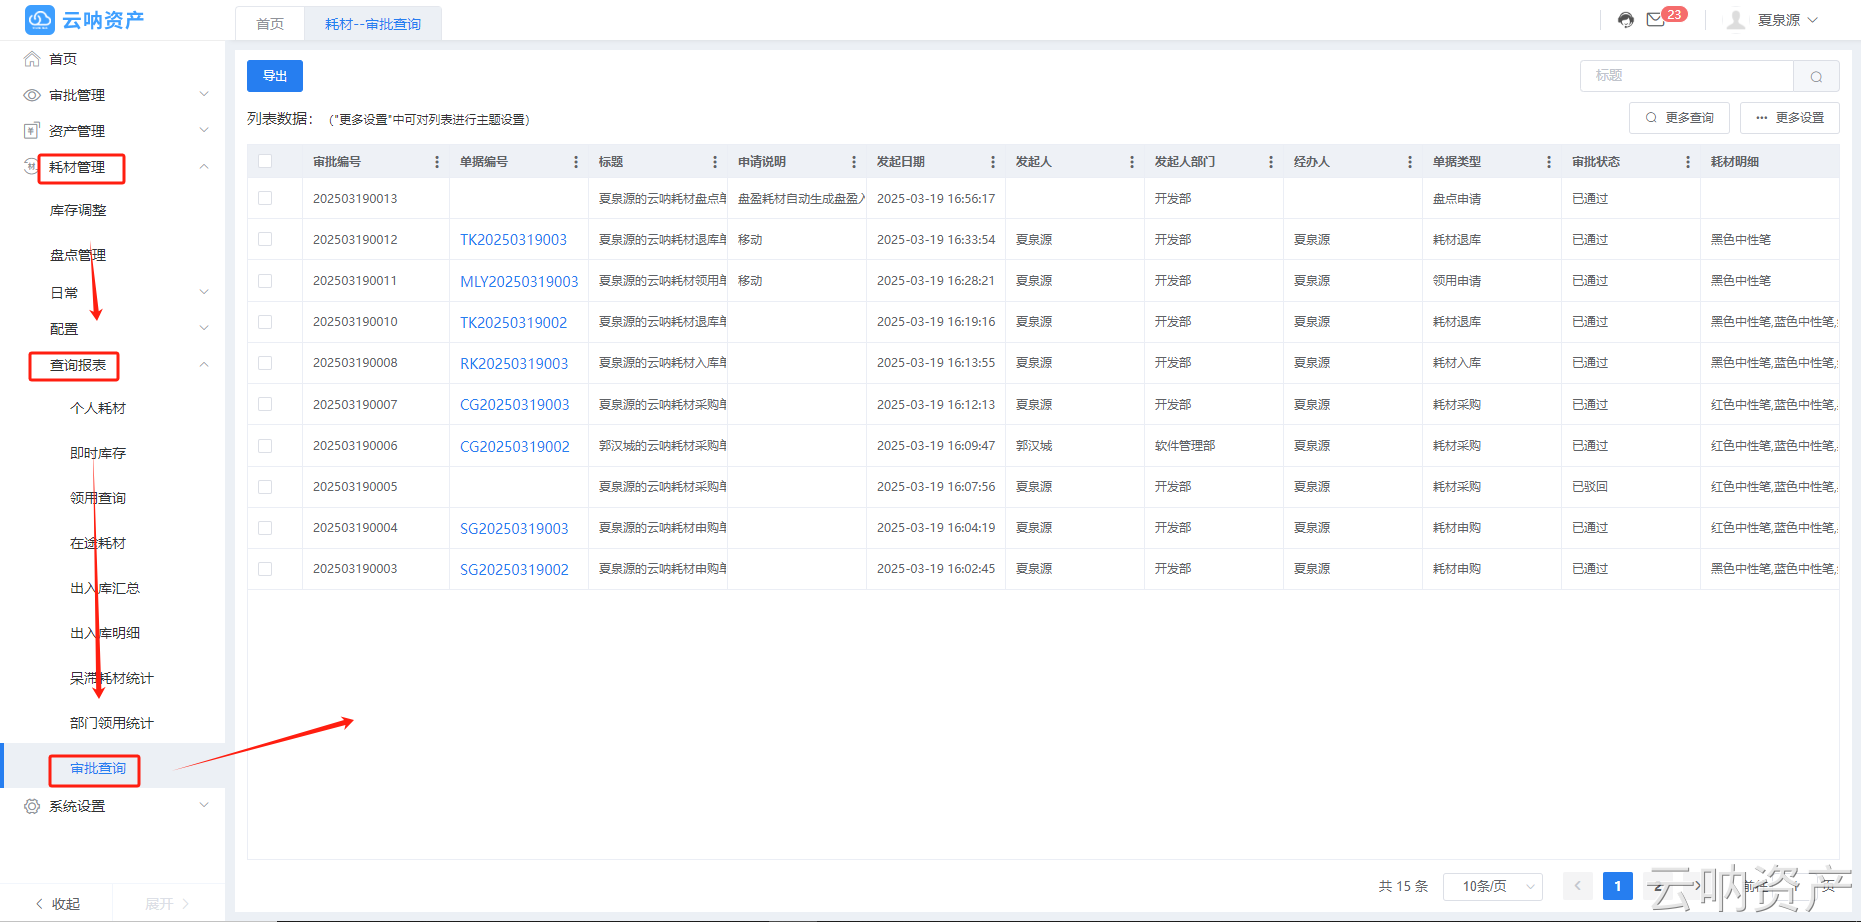Click the 云呐资产 cloud logo icon
1861x922 pixels.
pyautogui.click(x=40, y=19)
